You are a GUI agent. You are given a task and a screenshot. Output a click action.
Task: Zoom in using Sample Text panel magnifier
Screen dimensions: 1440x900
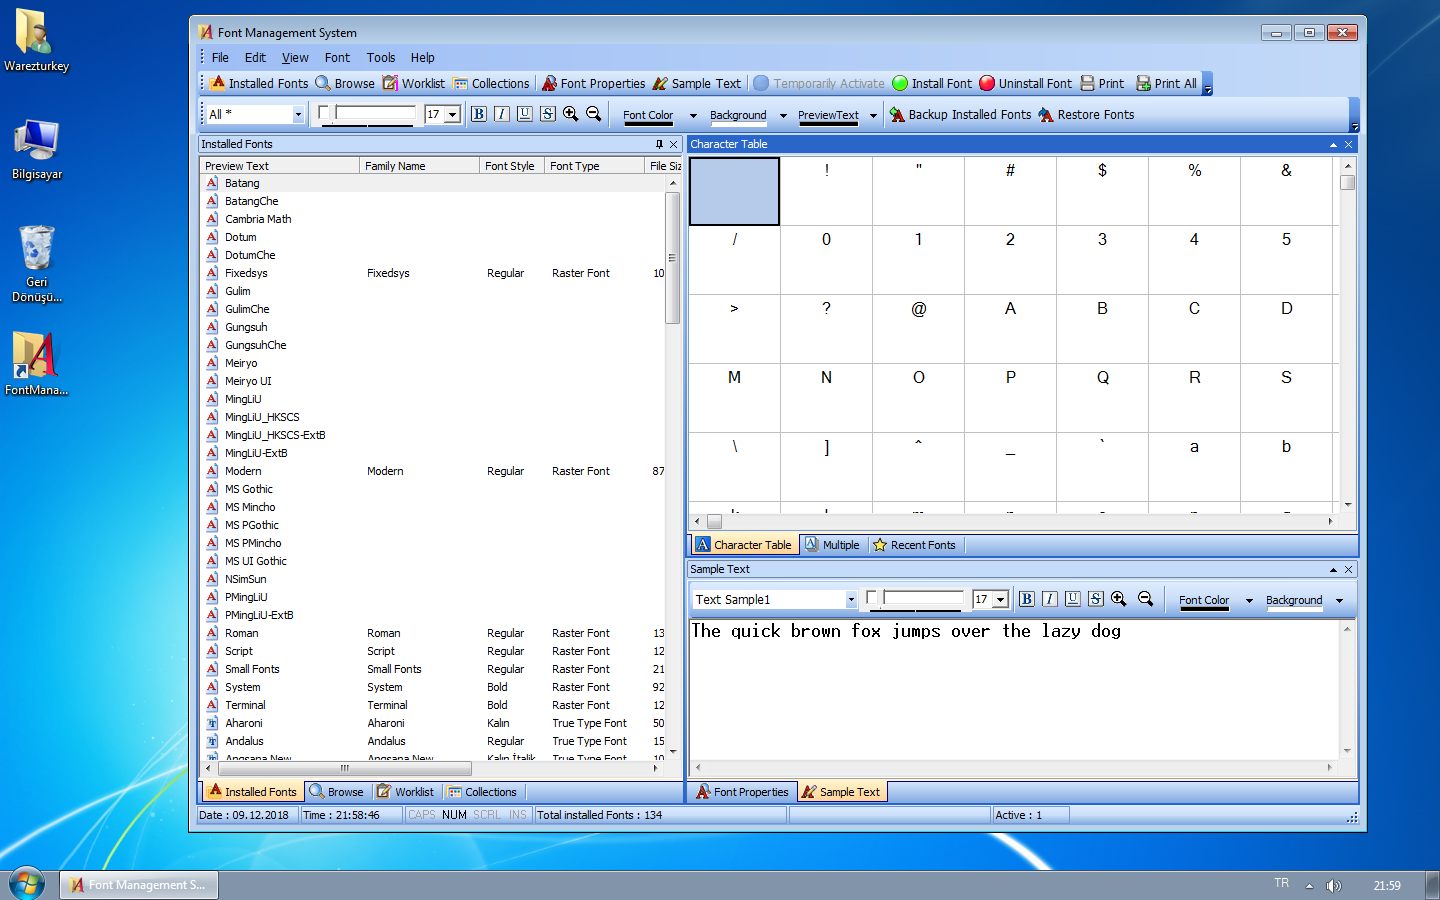click(x=1119, y=599)
